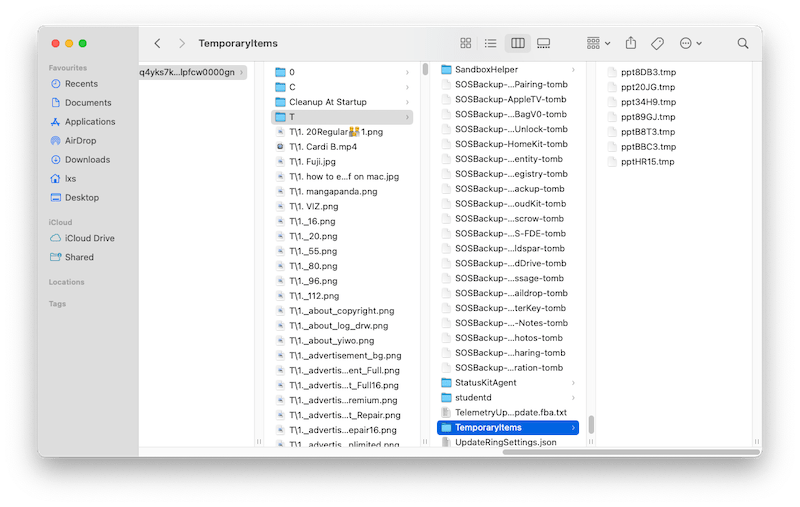Viewport: 800px width, 507px height.
Task: Select the UpdateRingSettings.json file
Action: (505, 442)
